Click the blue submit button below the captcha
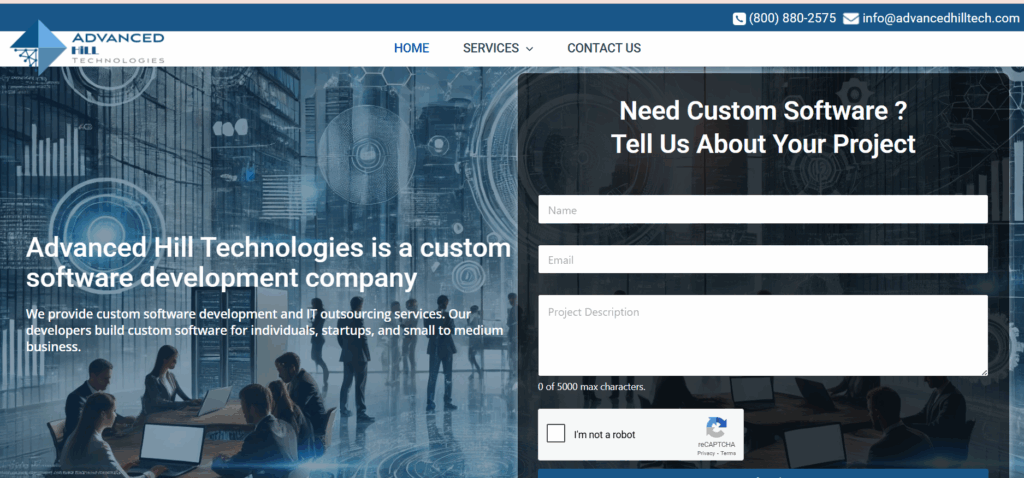 [763, 473]
